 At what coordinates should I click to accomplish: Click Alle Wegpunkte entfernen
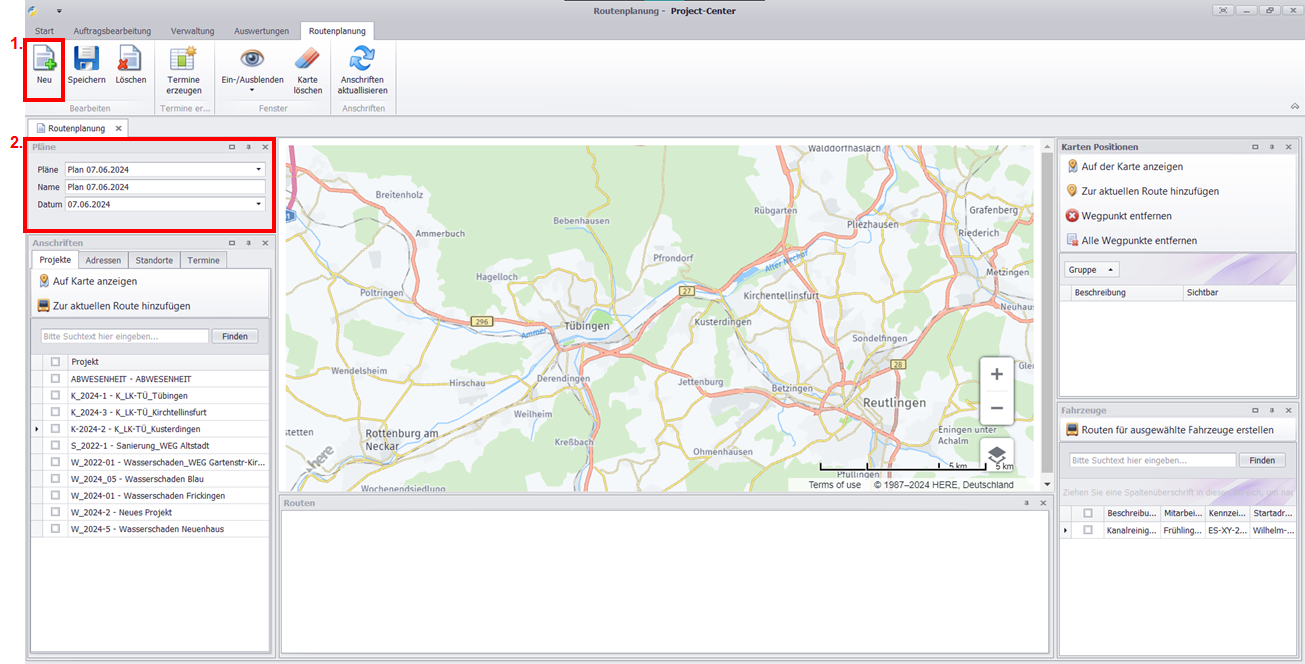tap(1138, 241)
